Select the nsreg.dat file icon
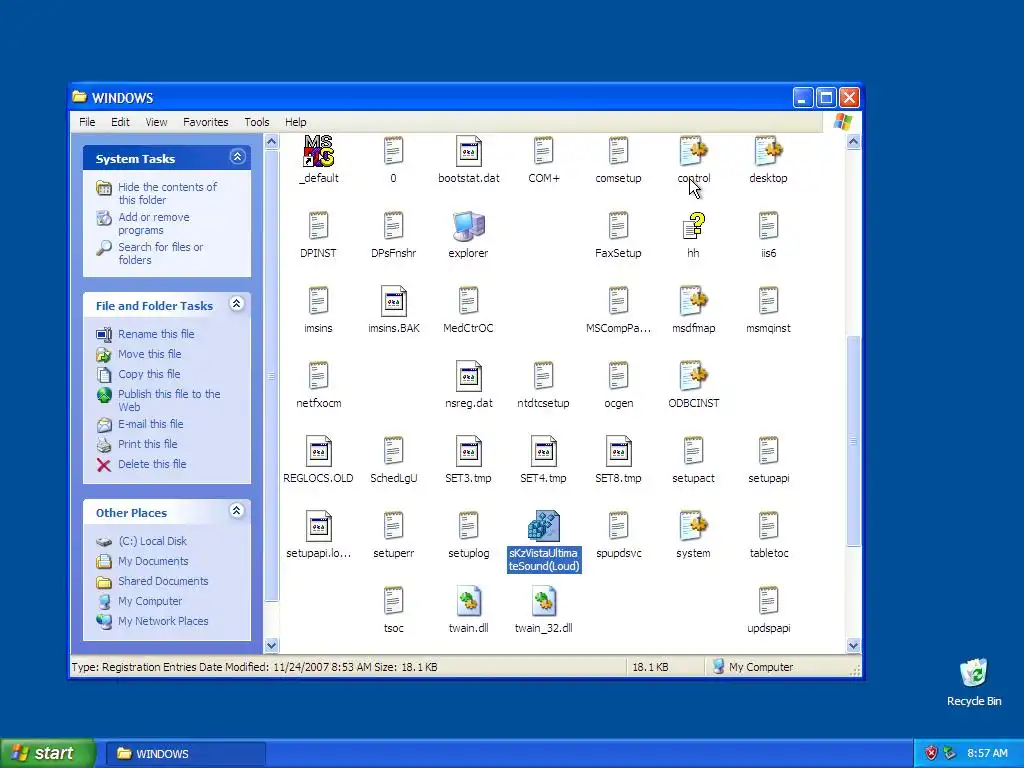 [469, 376]
